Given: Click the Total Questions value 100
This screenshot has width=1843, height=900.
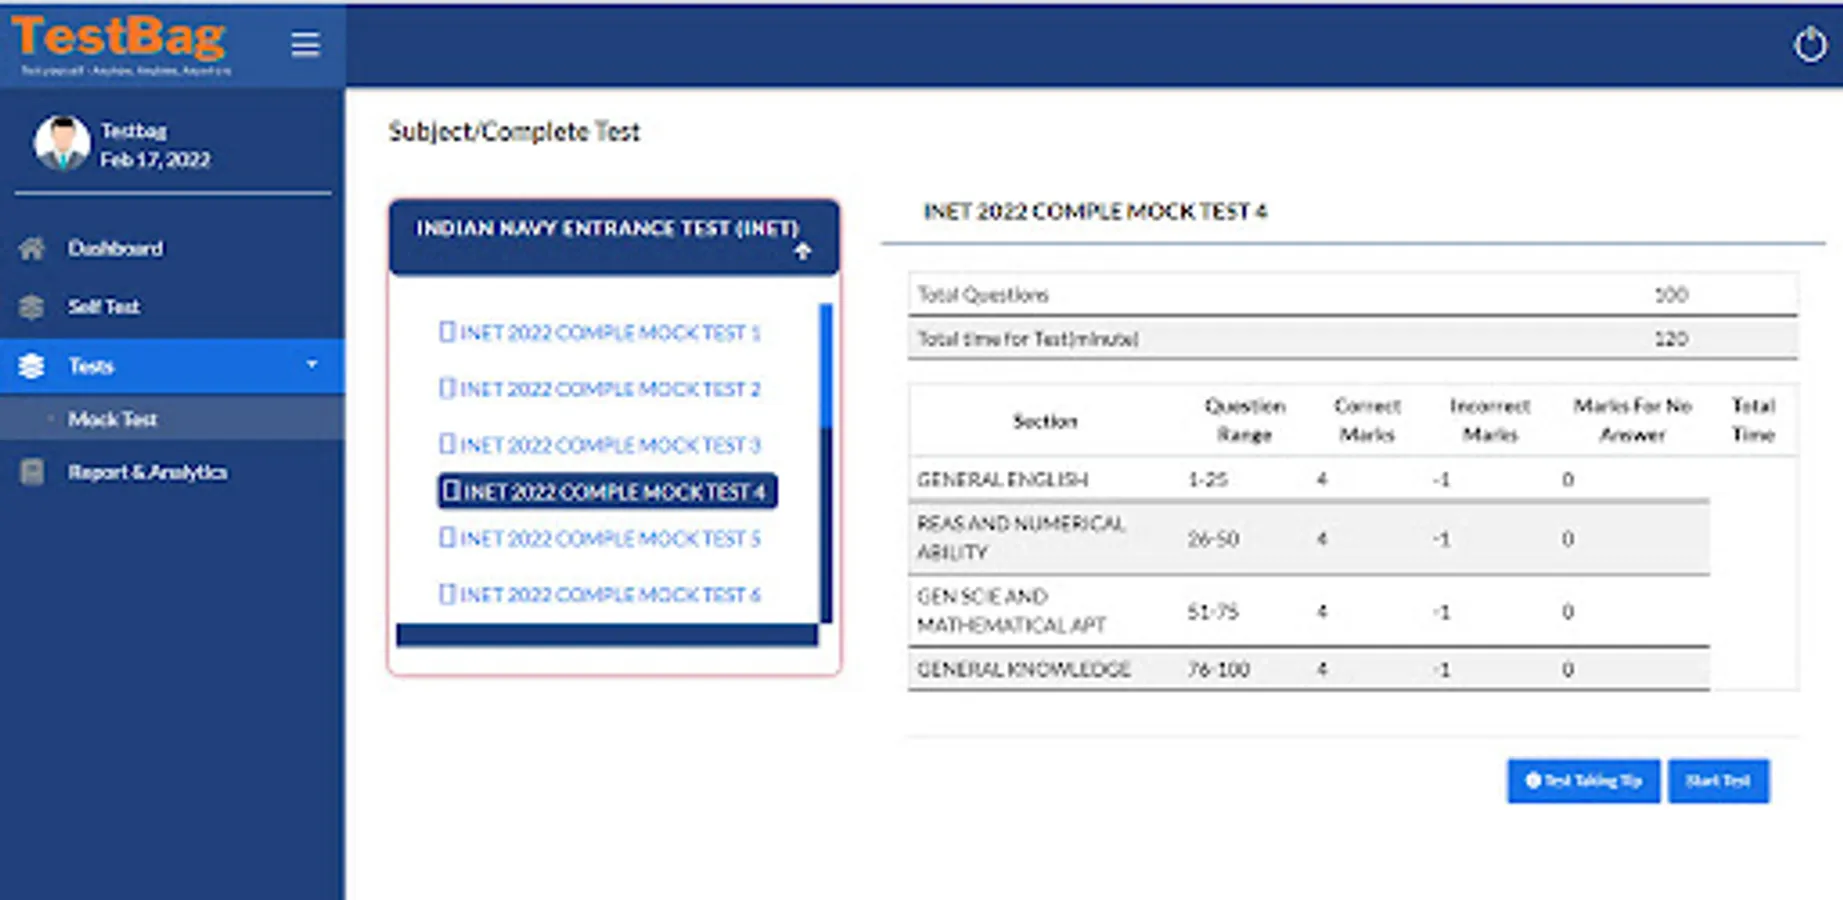Looking at the screenshot, I should click(x=1671, y=295).
